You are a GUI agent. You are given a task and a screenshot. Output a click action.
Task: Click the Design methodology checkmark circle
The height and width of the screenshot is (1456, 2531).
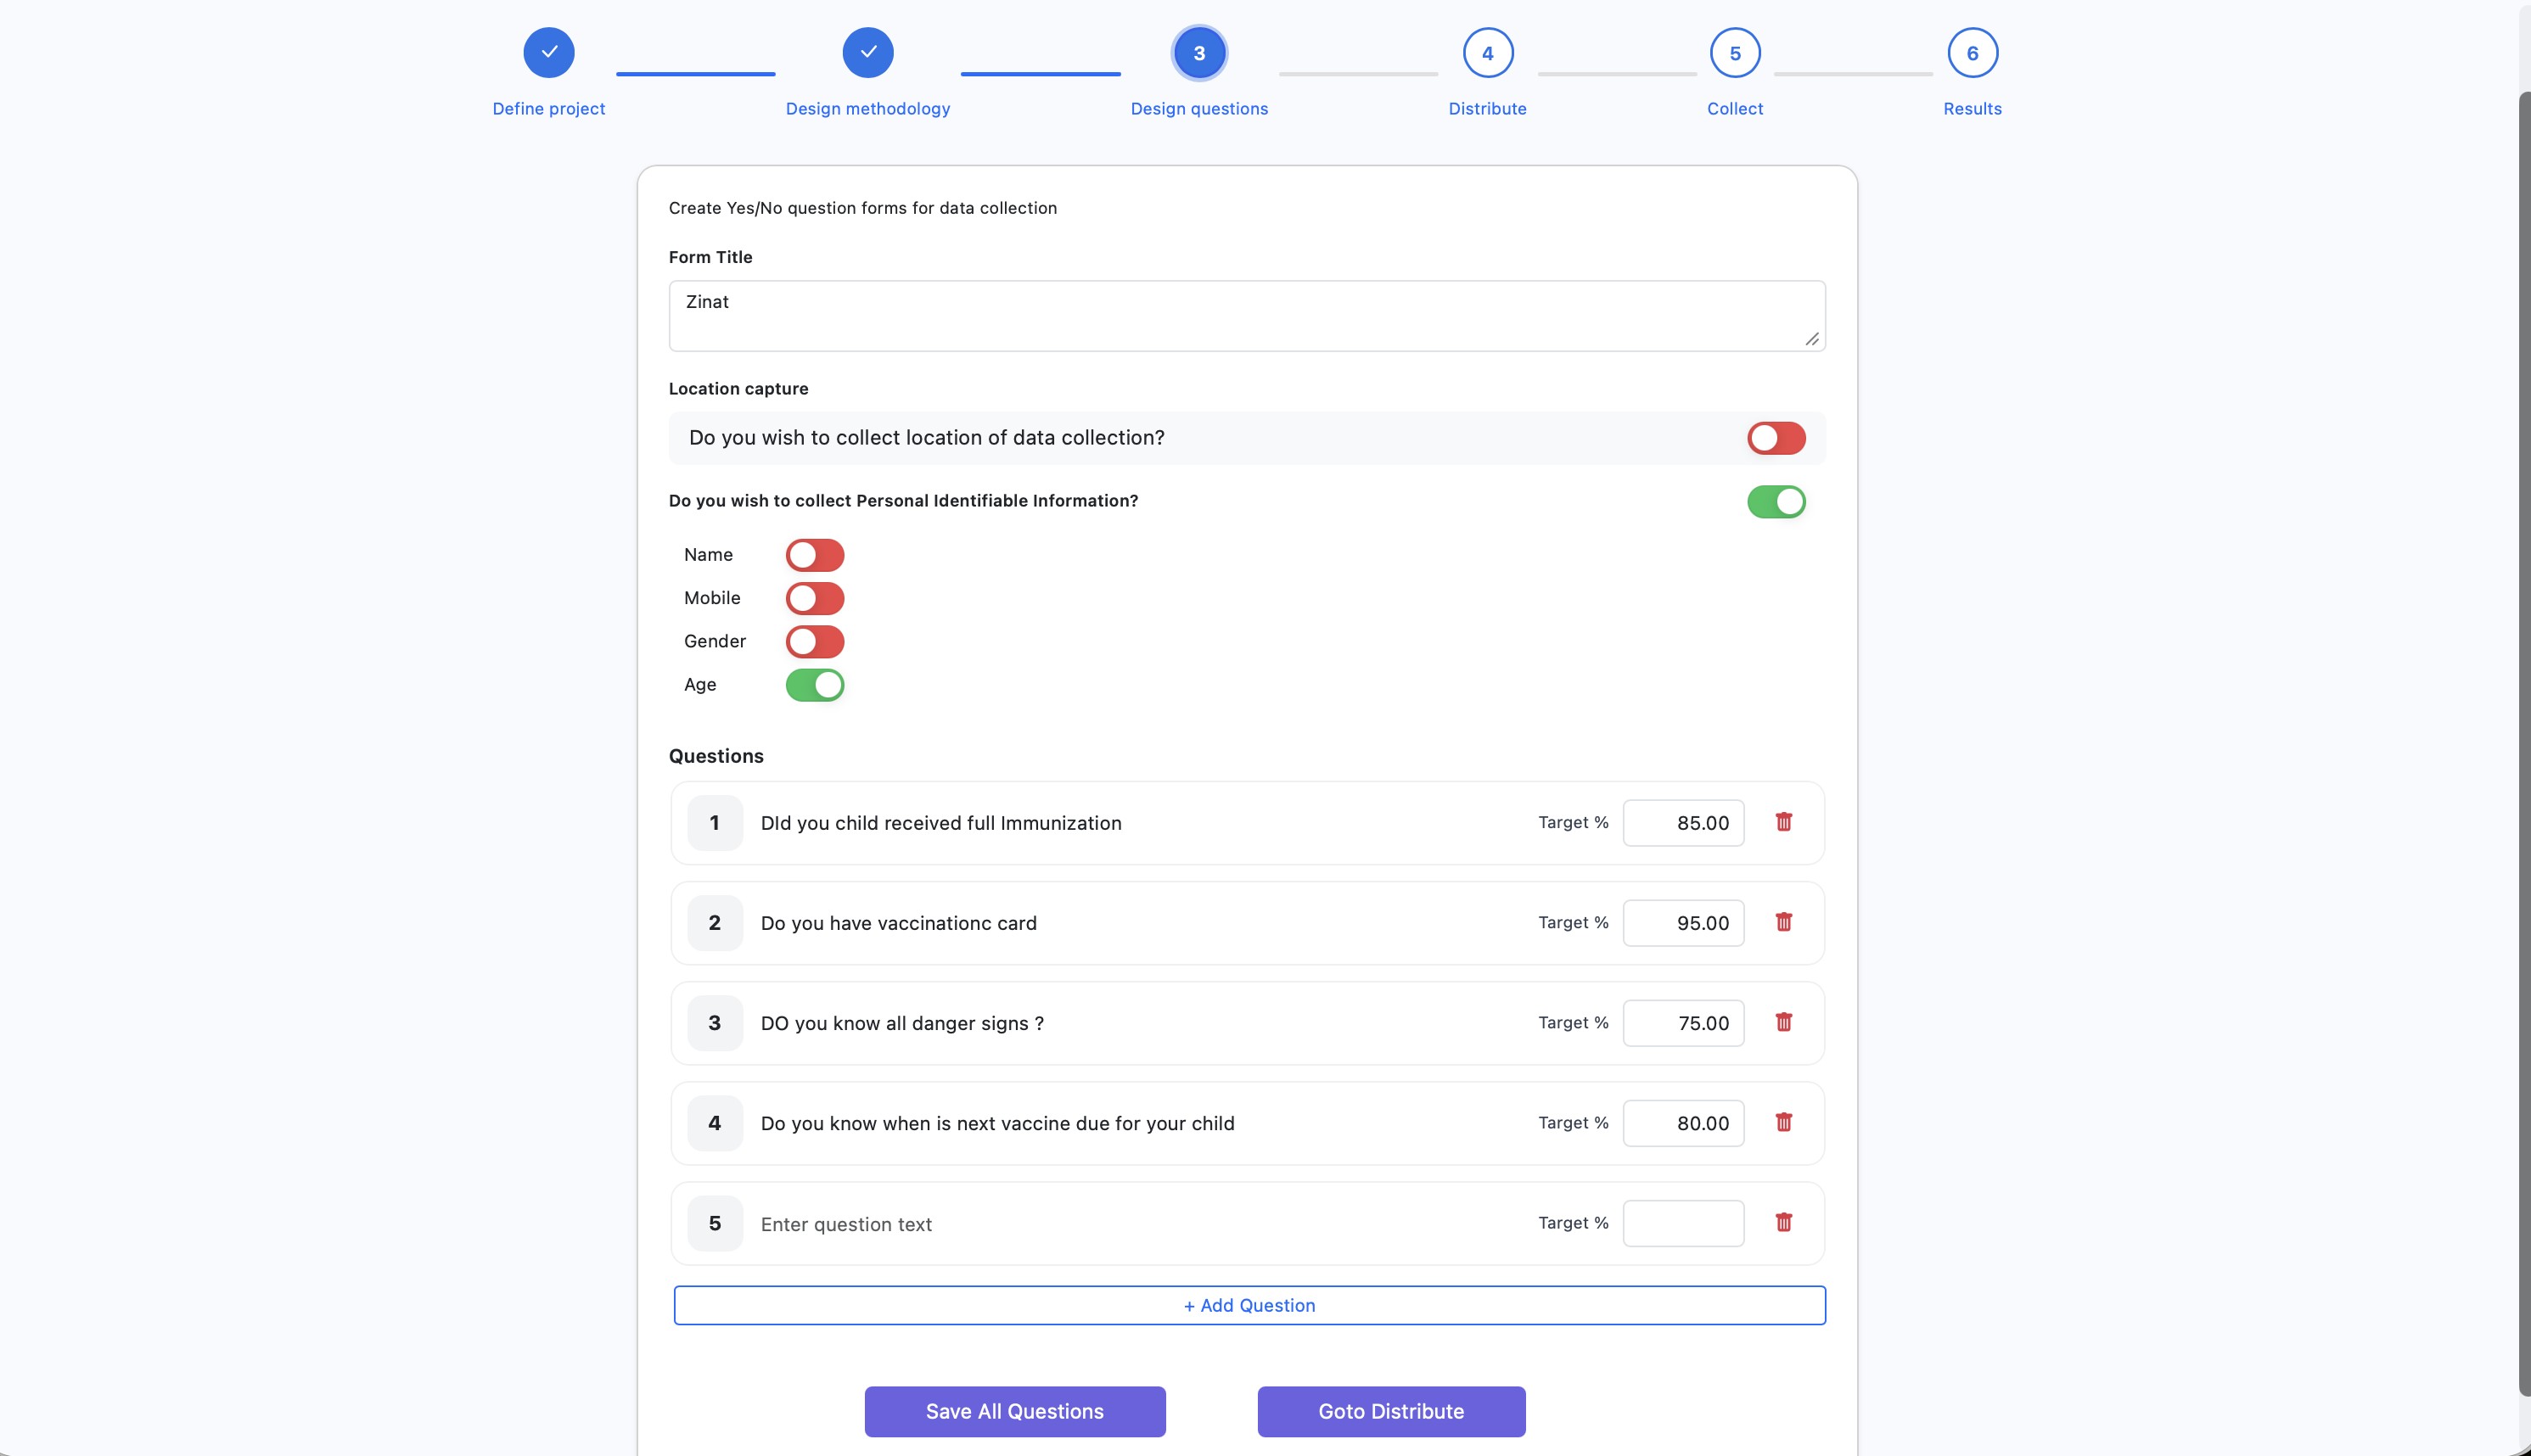[x=868, y=52]
